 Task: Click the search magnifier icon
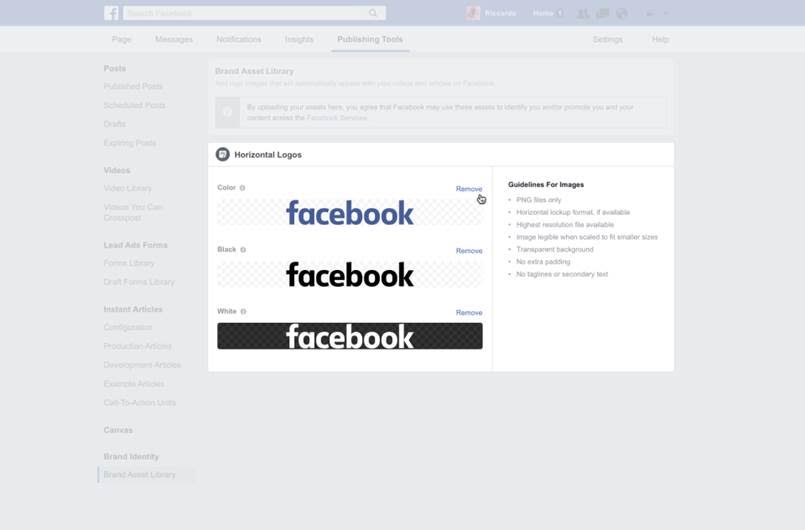coord(373,13)
